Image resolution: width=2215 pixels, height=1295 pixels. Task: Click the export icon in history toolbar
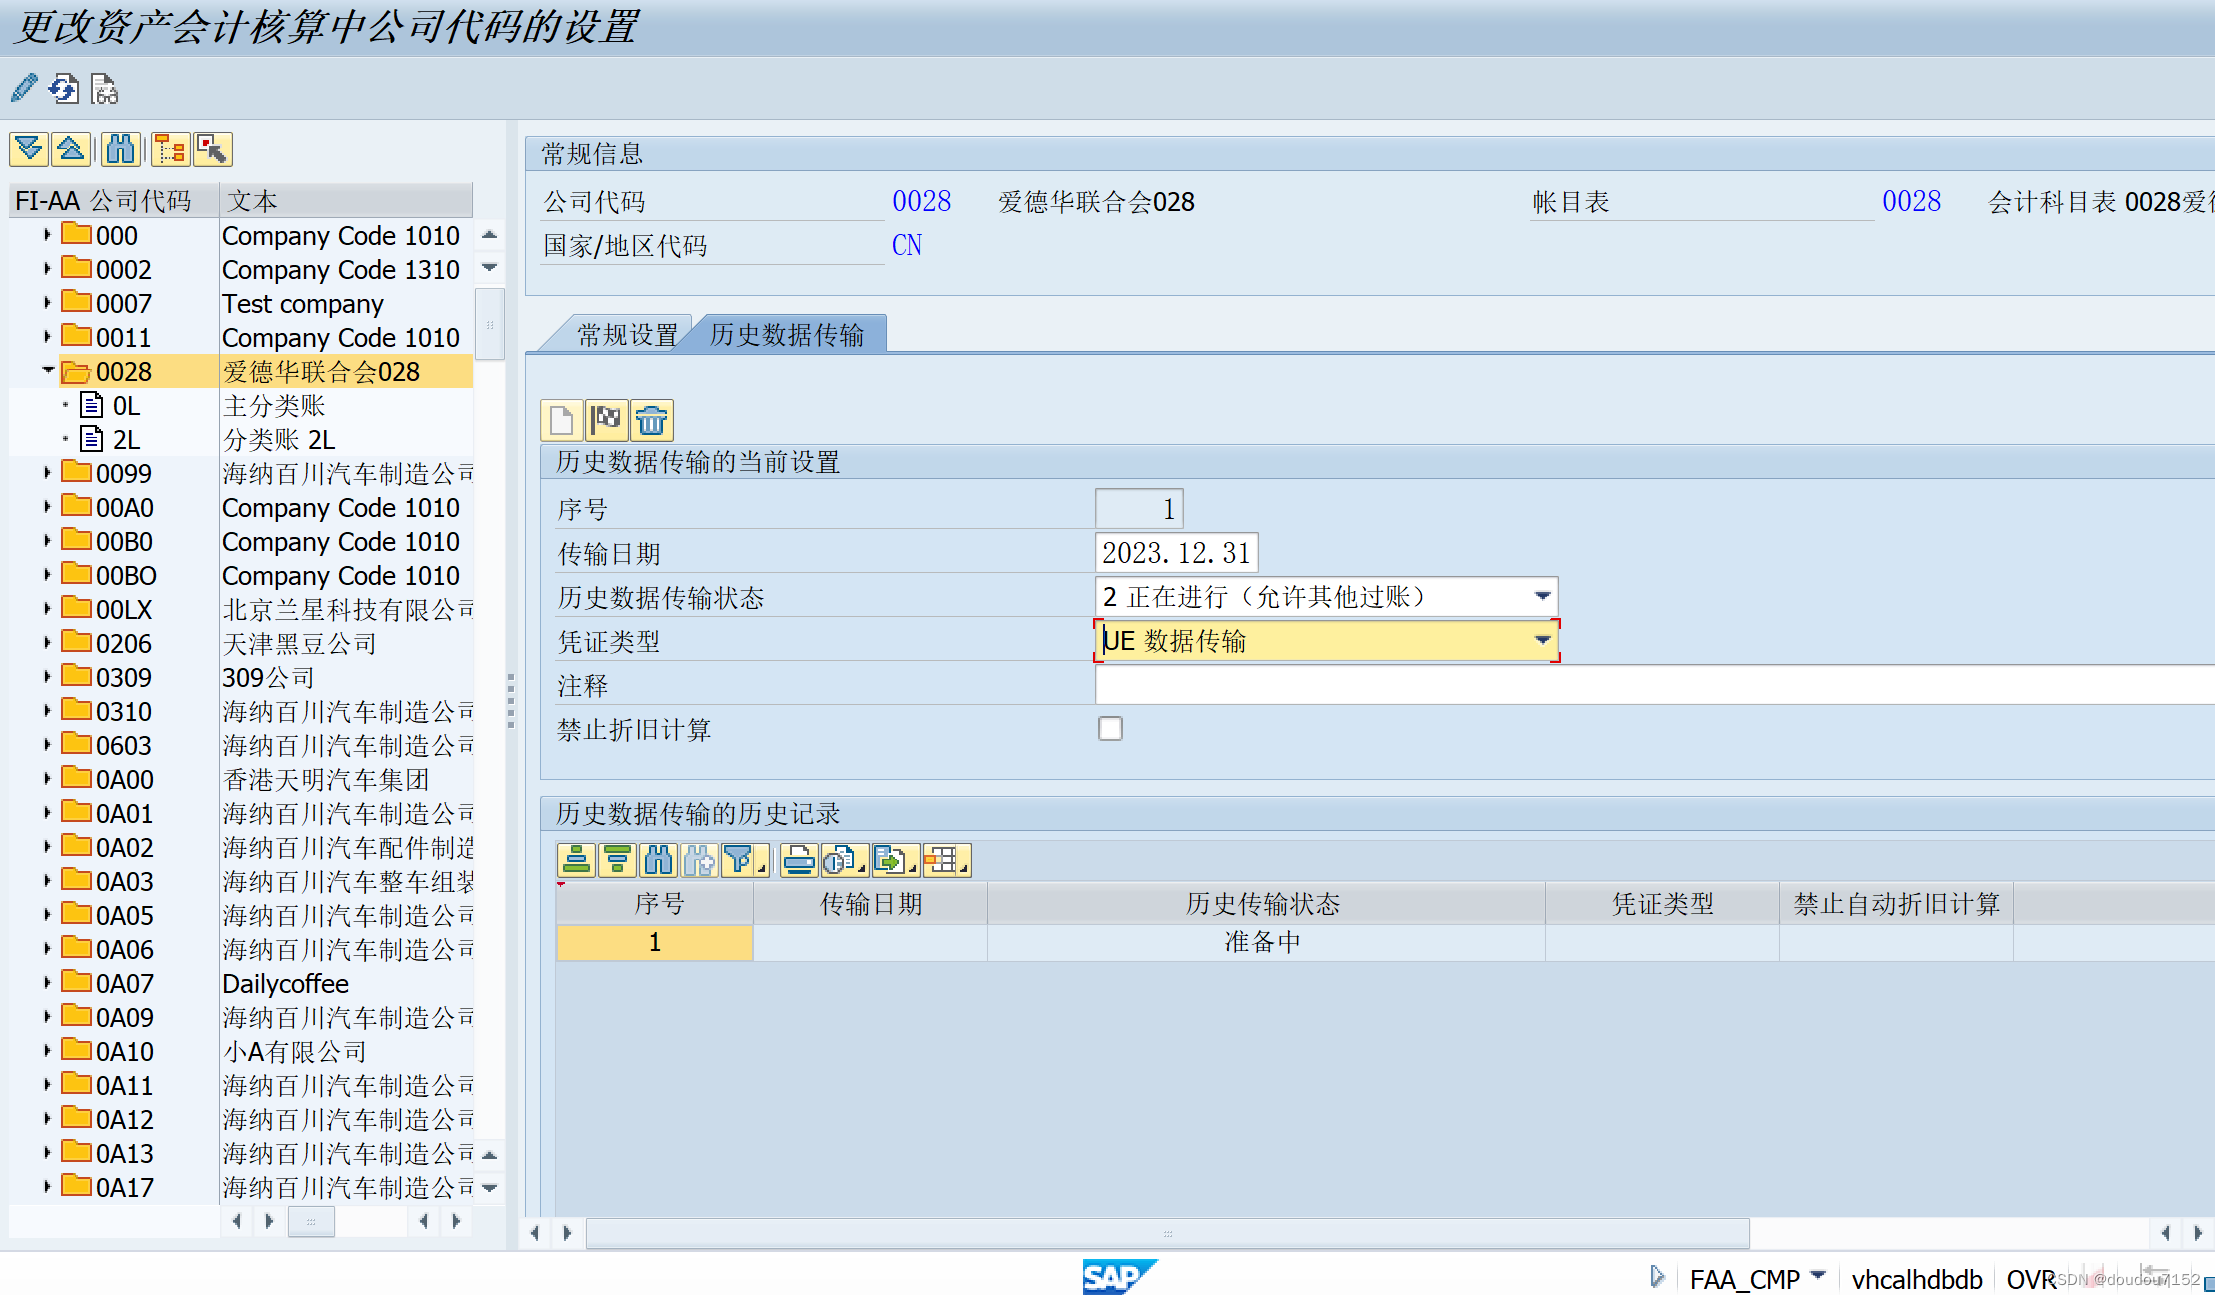pyautogui.click(x=890, y=860)
